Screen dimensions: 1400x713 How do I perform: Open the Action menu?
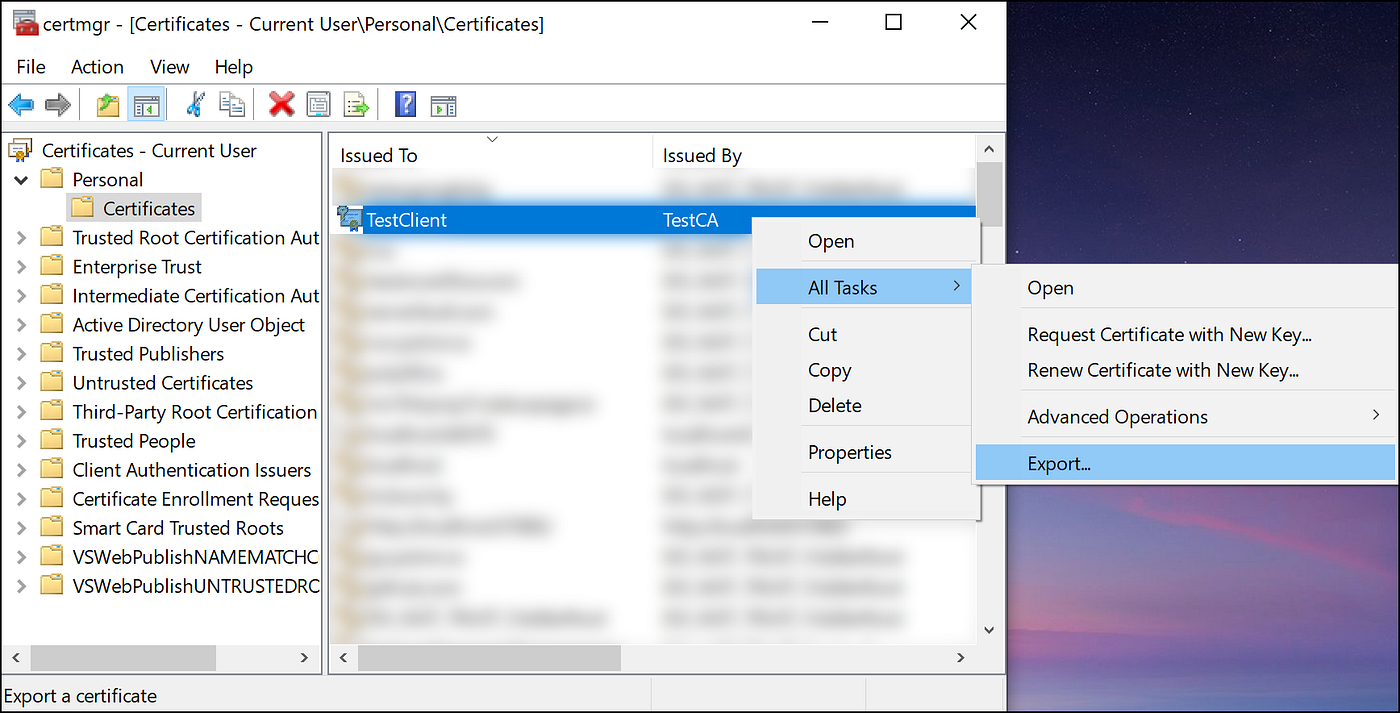(x=97, y=67)
